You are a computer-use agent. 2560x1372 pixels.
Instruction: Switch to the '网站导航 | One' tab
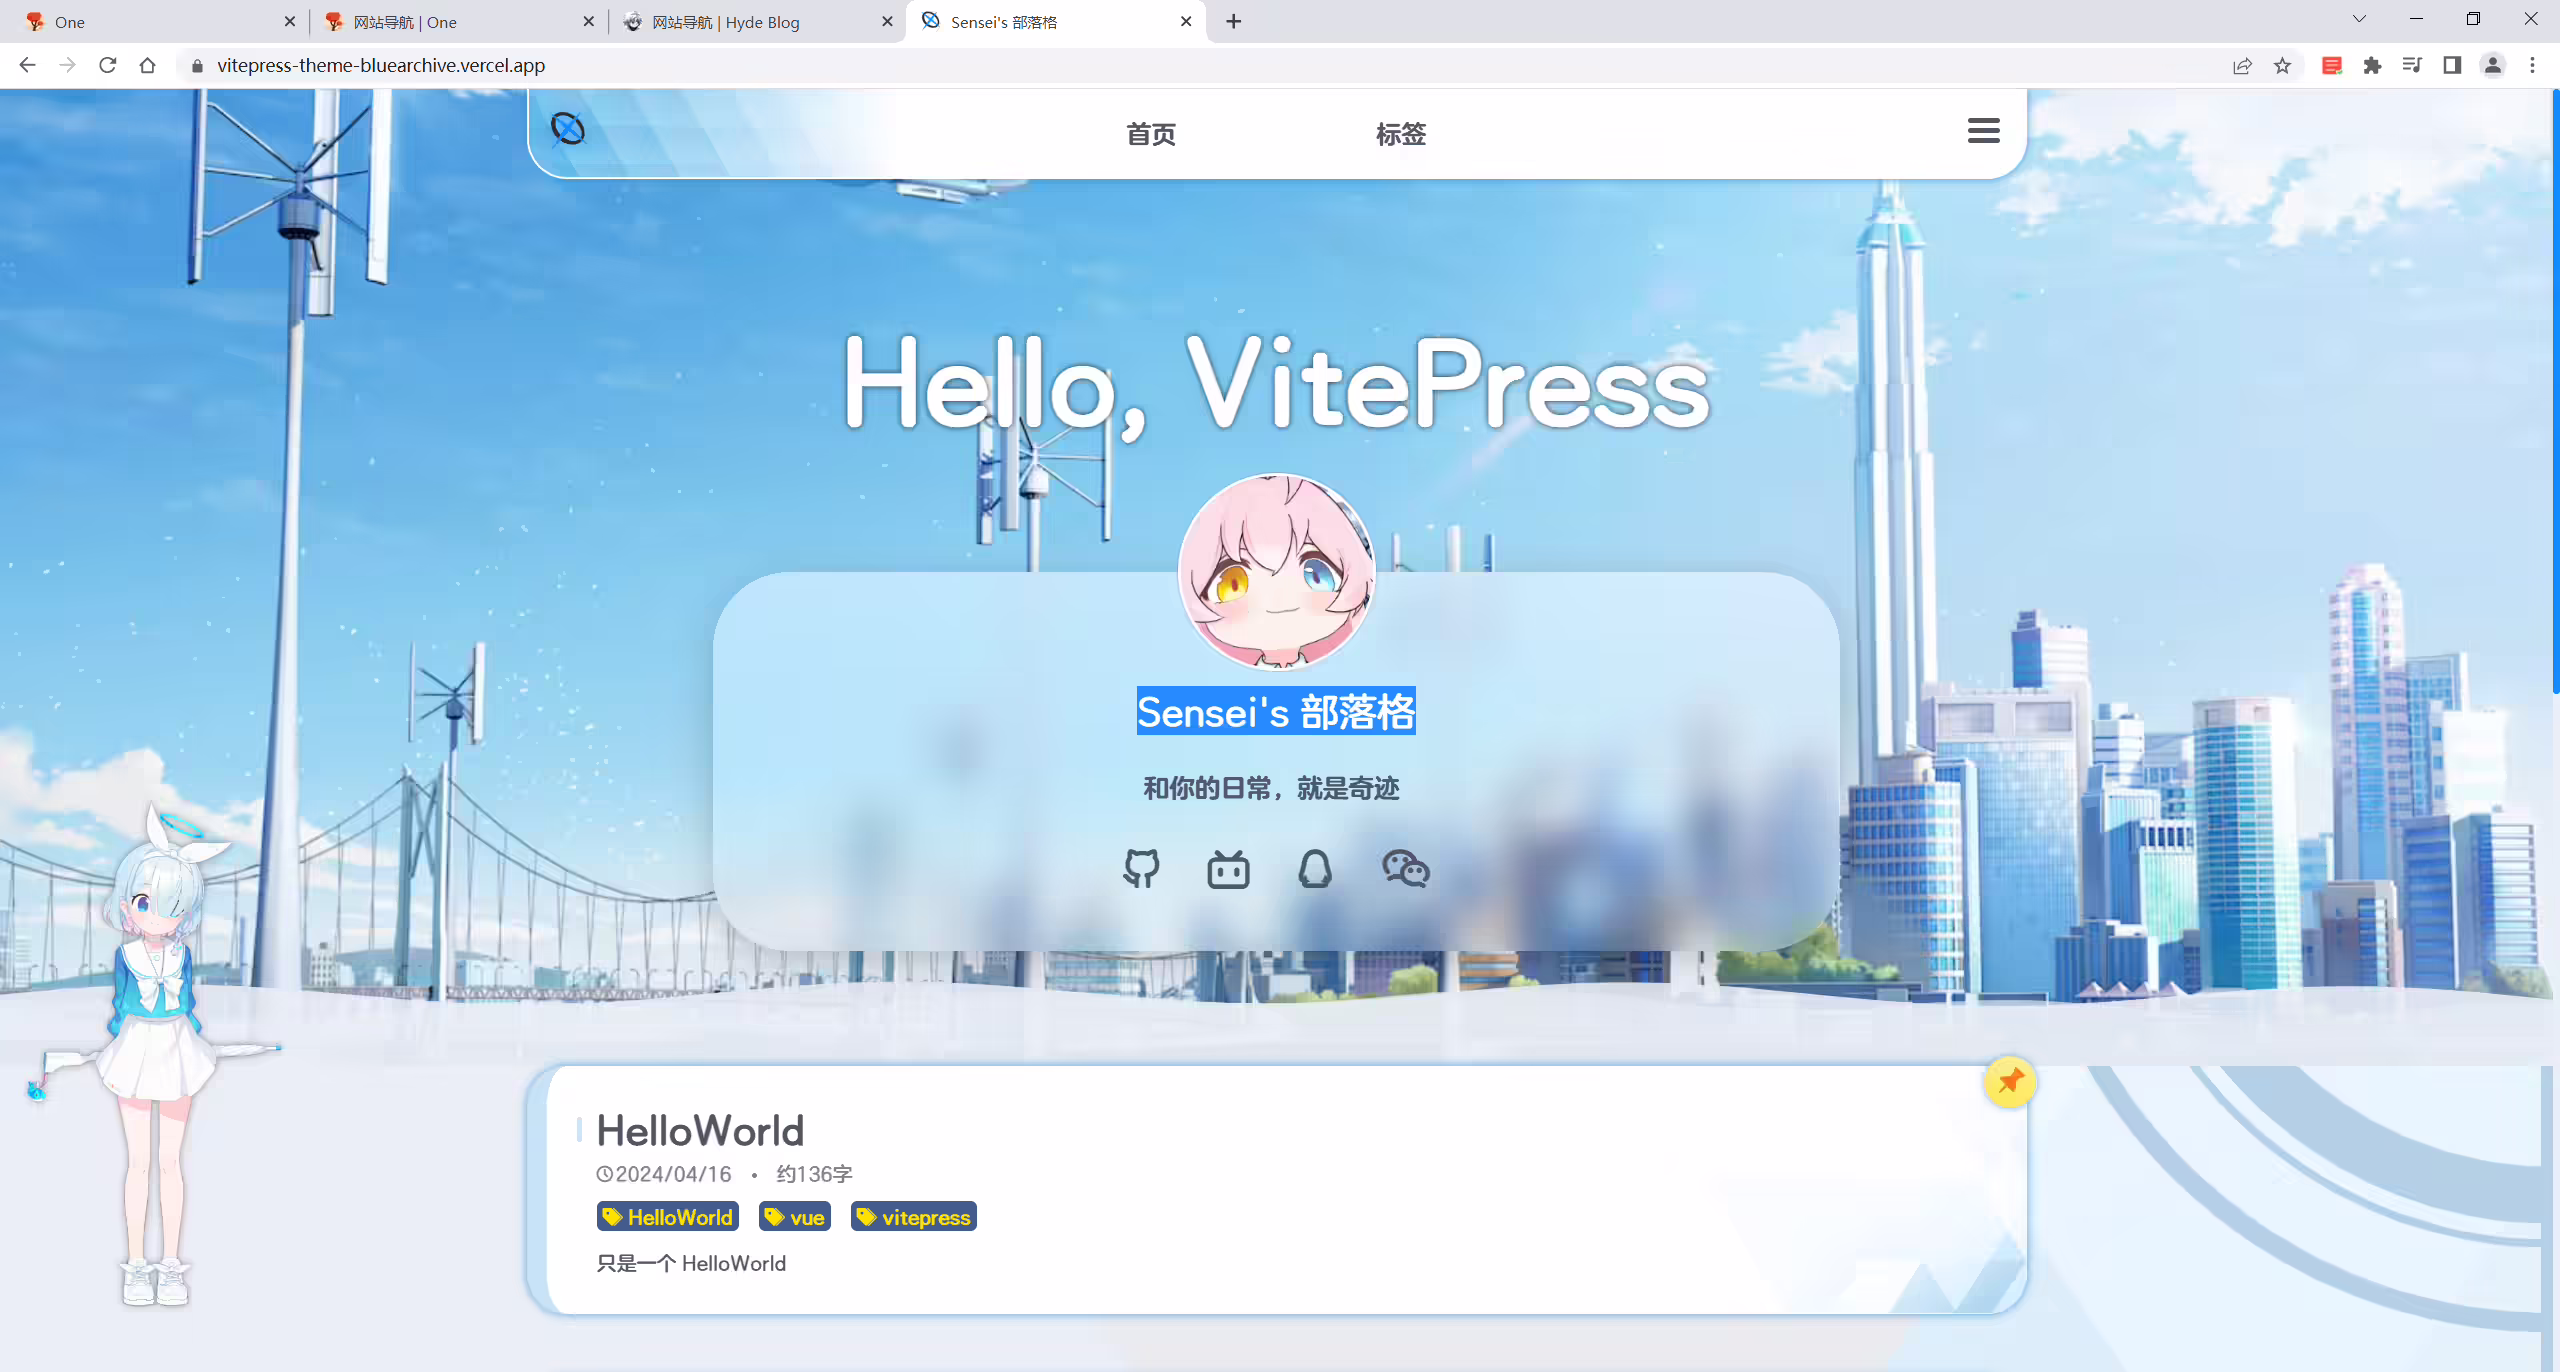pos(458,22)
